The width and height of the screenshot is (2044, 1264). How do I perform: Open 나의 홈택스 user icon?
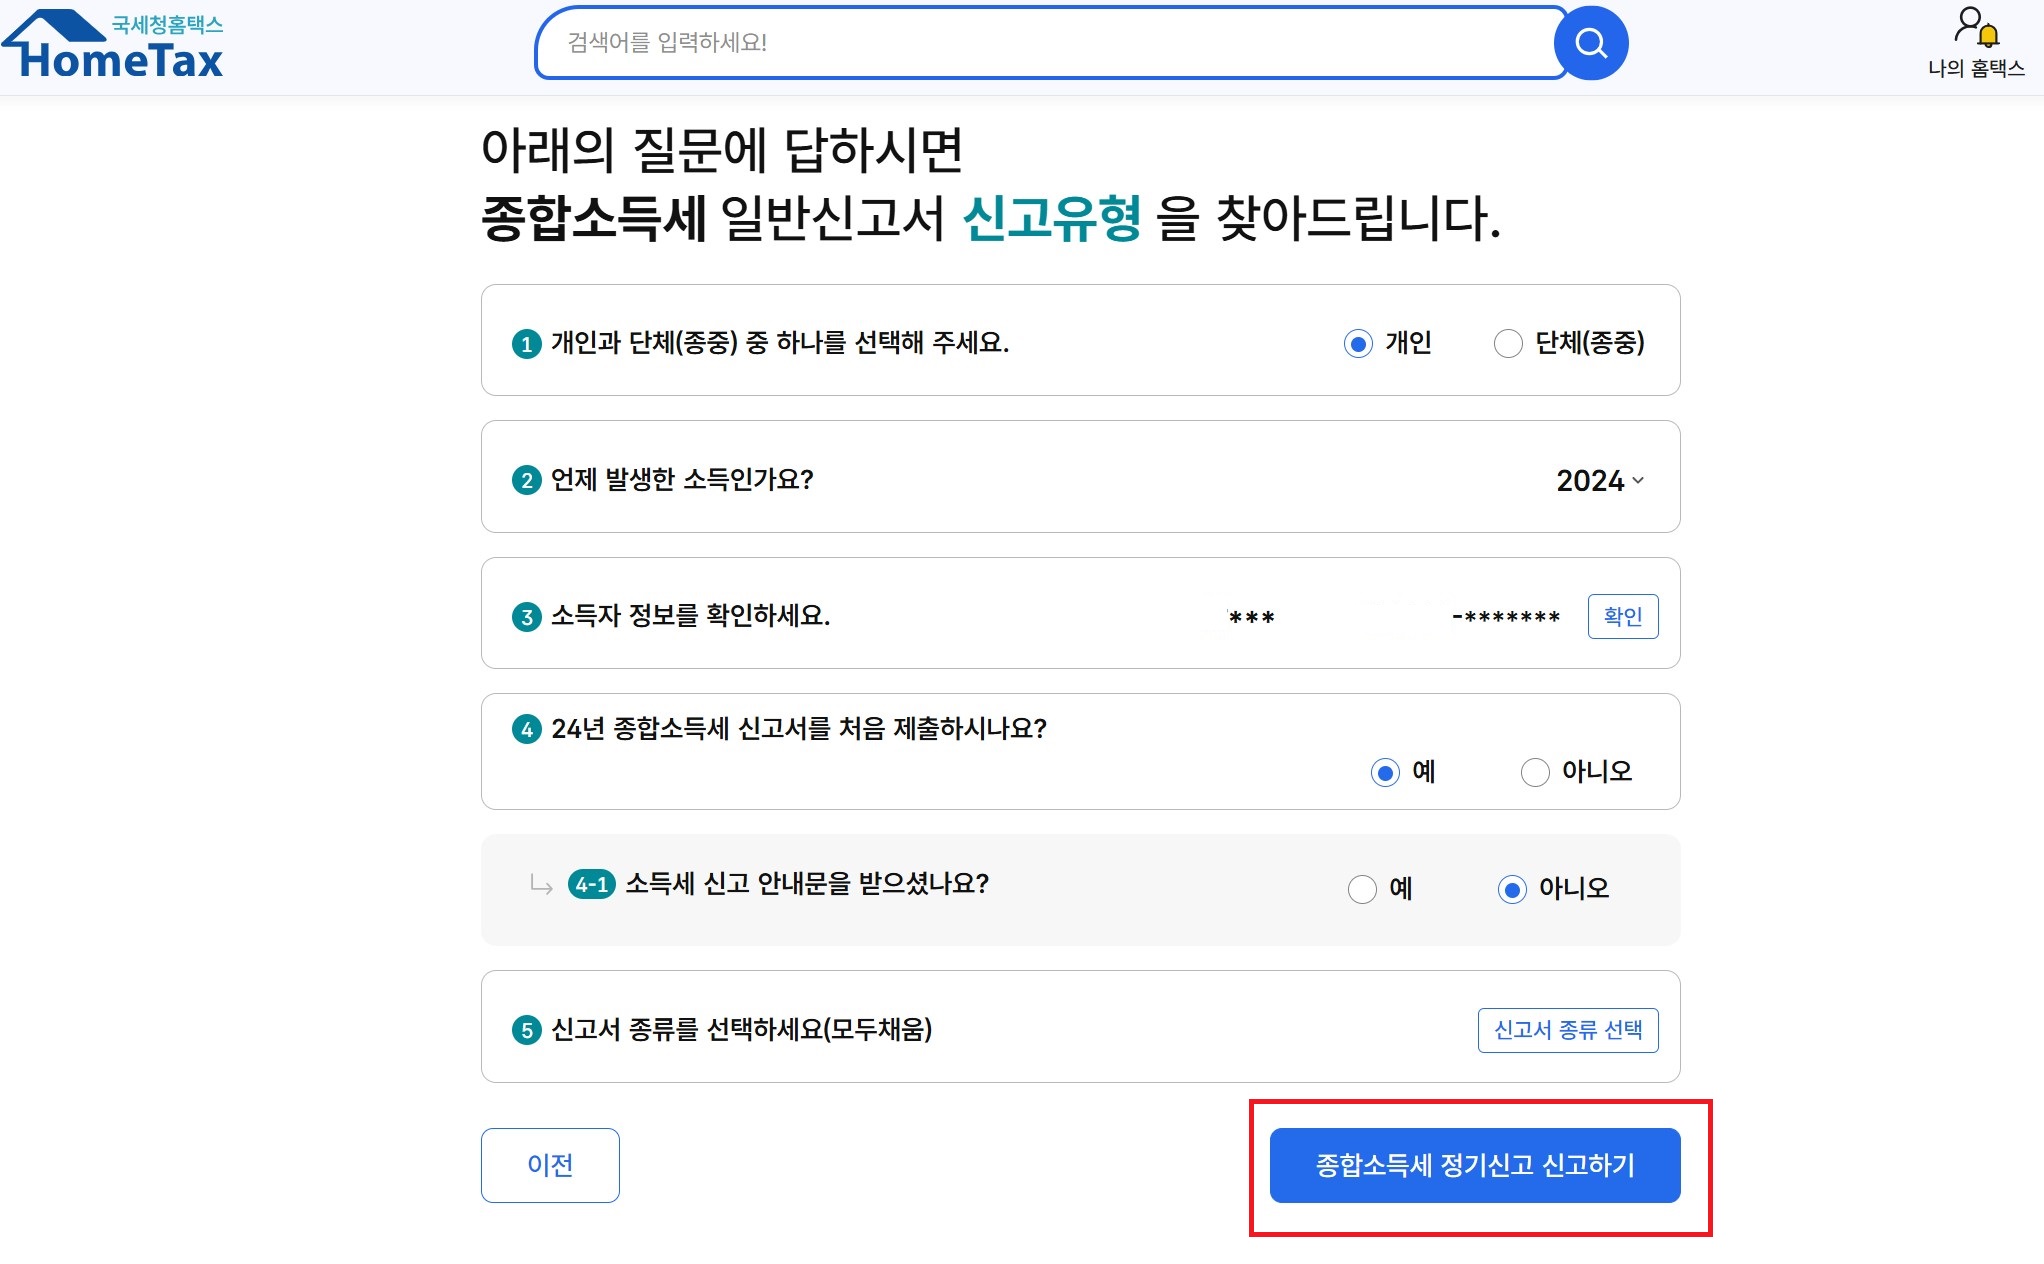[x=1975, y=29]
